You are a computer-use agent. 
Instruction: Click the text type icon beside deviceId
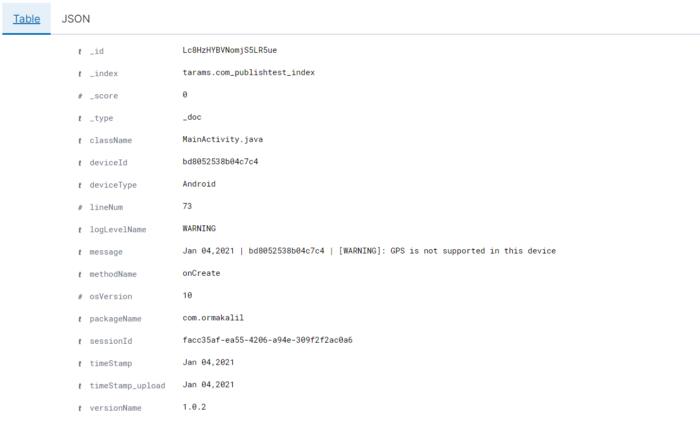(x=79, y=163)
